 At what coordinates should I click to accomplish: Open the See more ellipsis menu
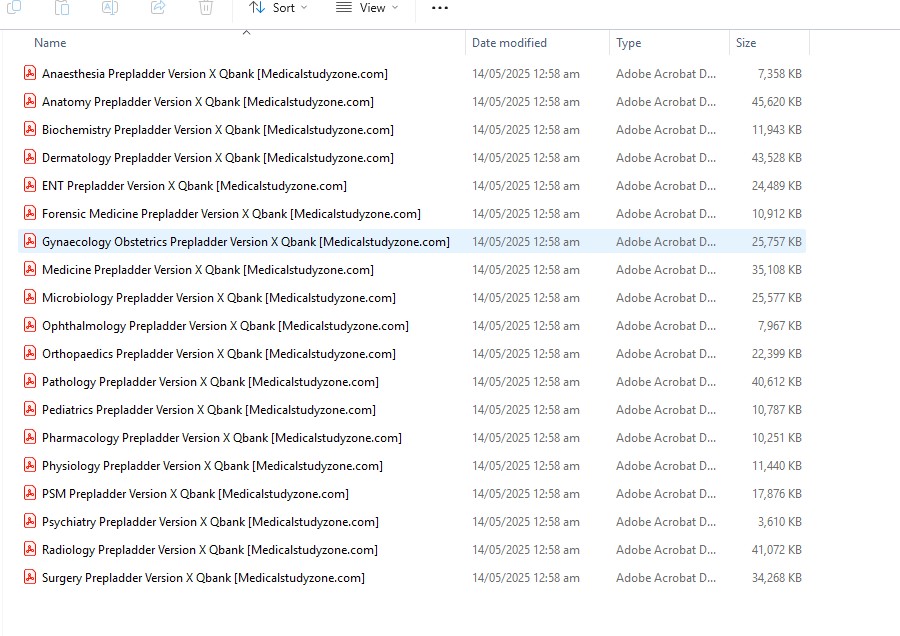440,7
